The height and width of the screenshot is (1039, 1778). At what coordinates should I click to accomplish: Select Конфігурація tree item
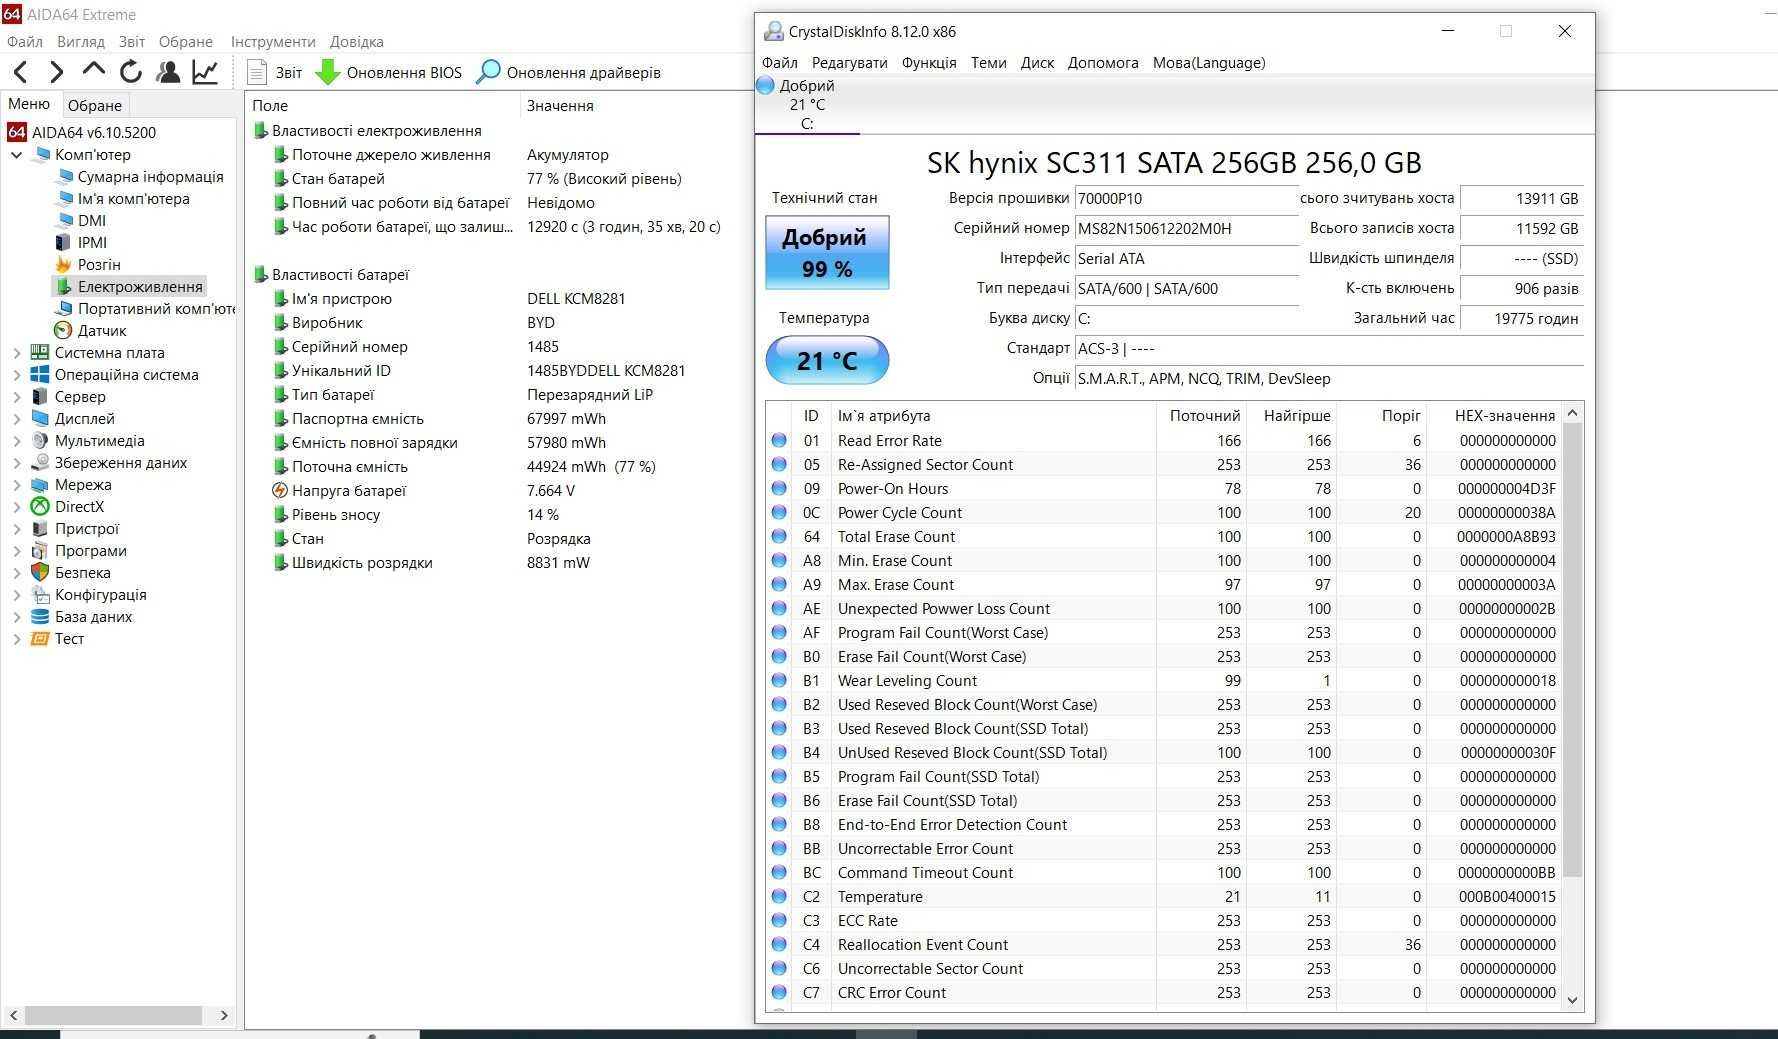tap(100, 595)
